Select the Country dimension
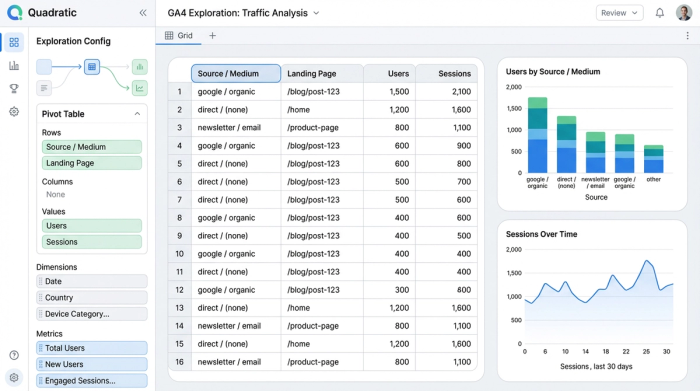Image resolution: width=700 pixels, height=391 pixels. 92,298
